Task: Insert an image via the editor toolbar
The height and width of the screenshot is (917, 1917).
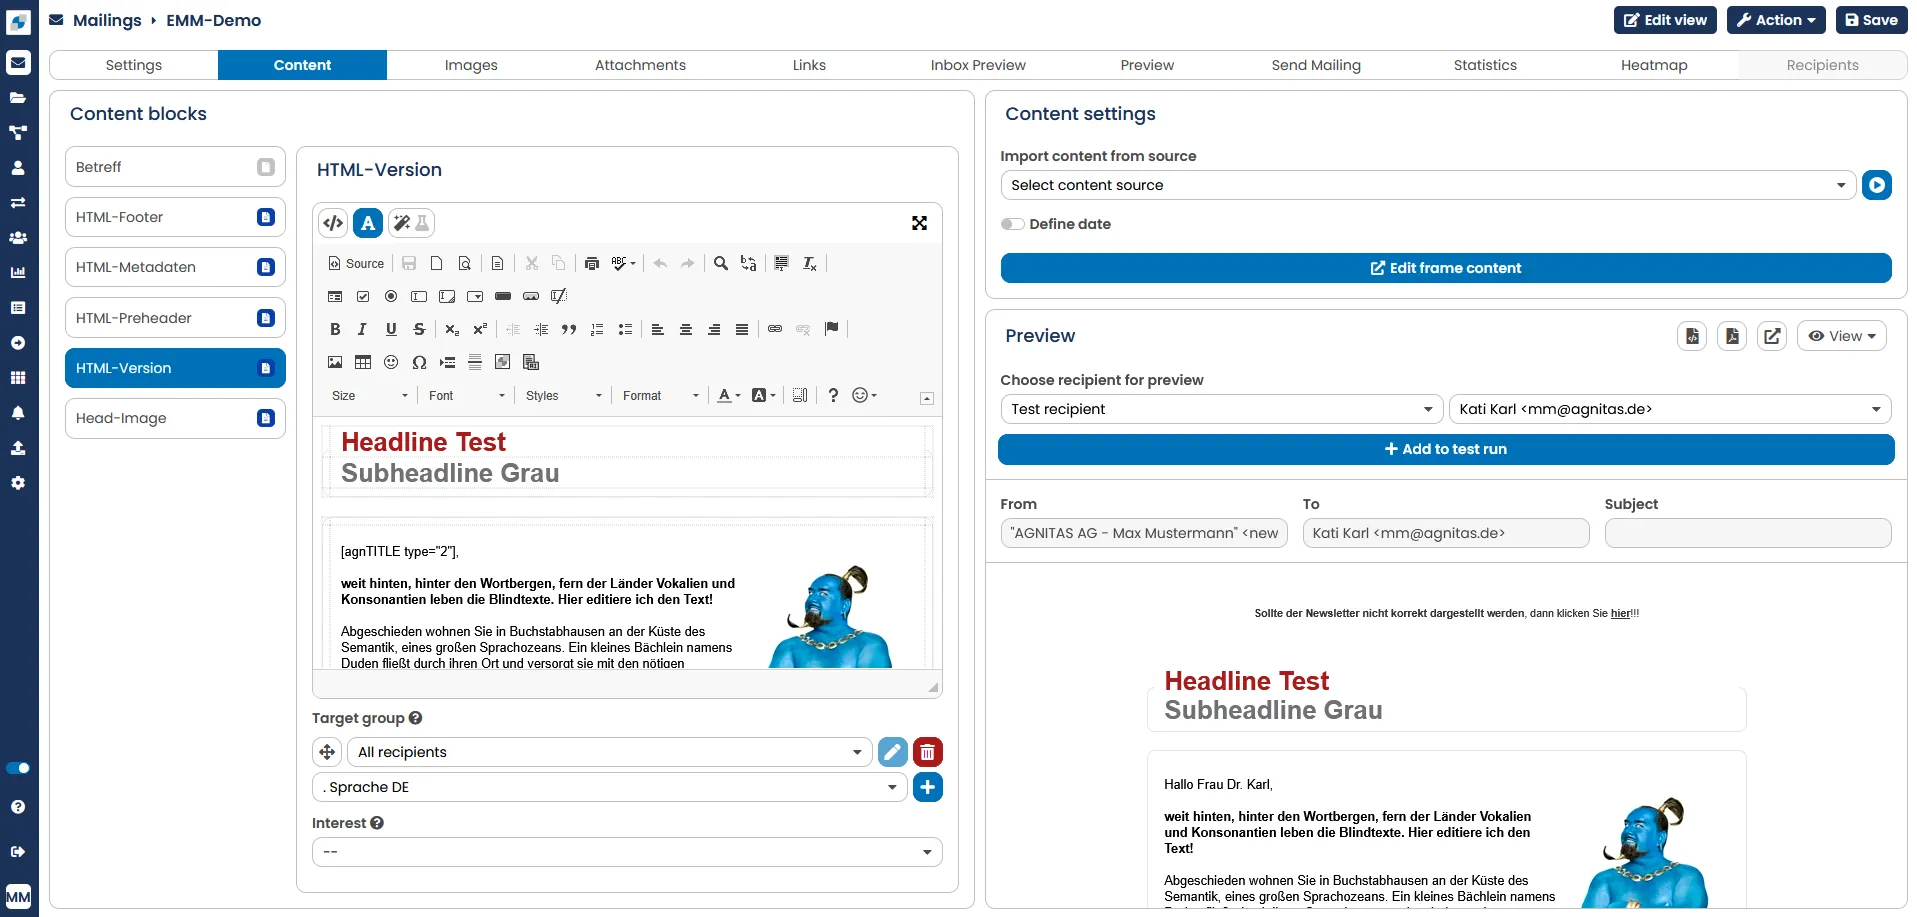Action: tap(335, 362)
